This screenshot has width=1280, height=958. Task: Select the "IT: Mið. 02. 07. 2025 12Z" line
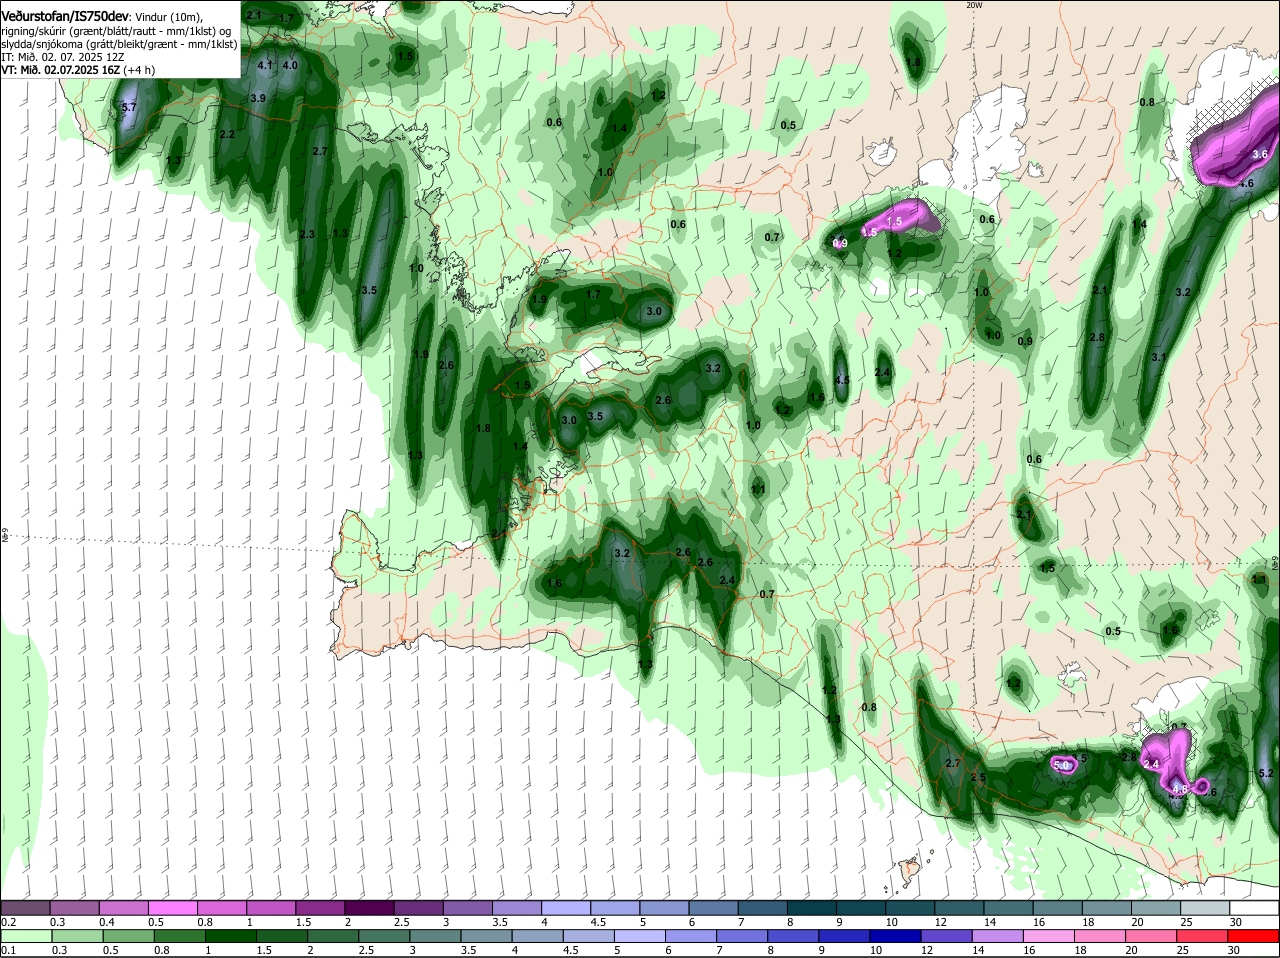click(x=62, y=57)
